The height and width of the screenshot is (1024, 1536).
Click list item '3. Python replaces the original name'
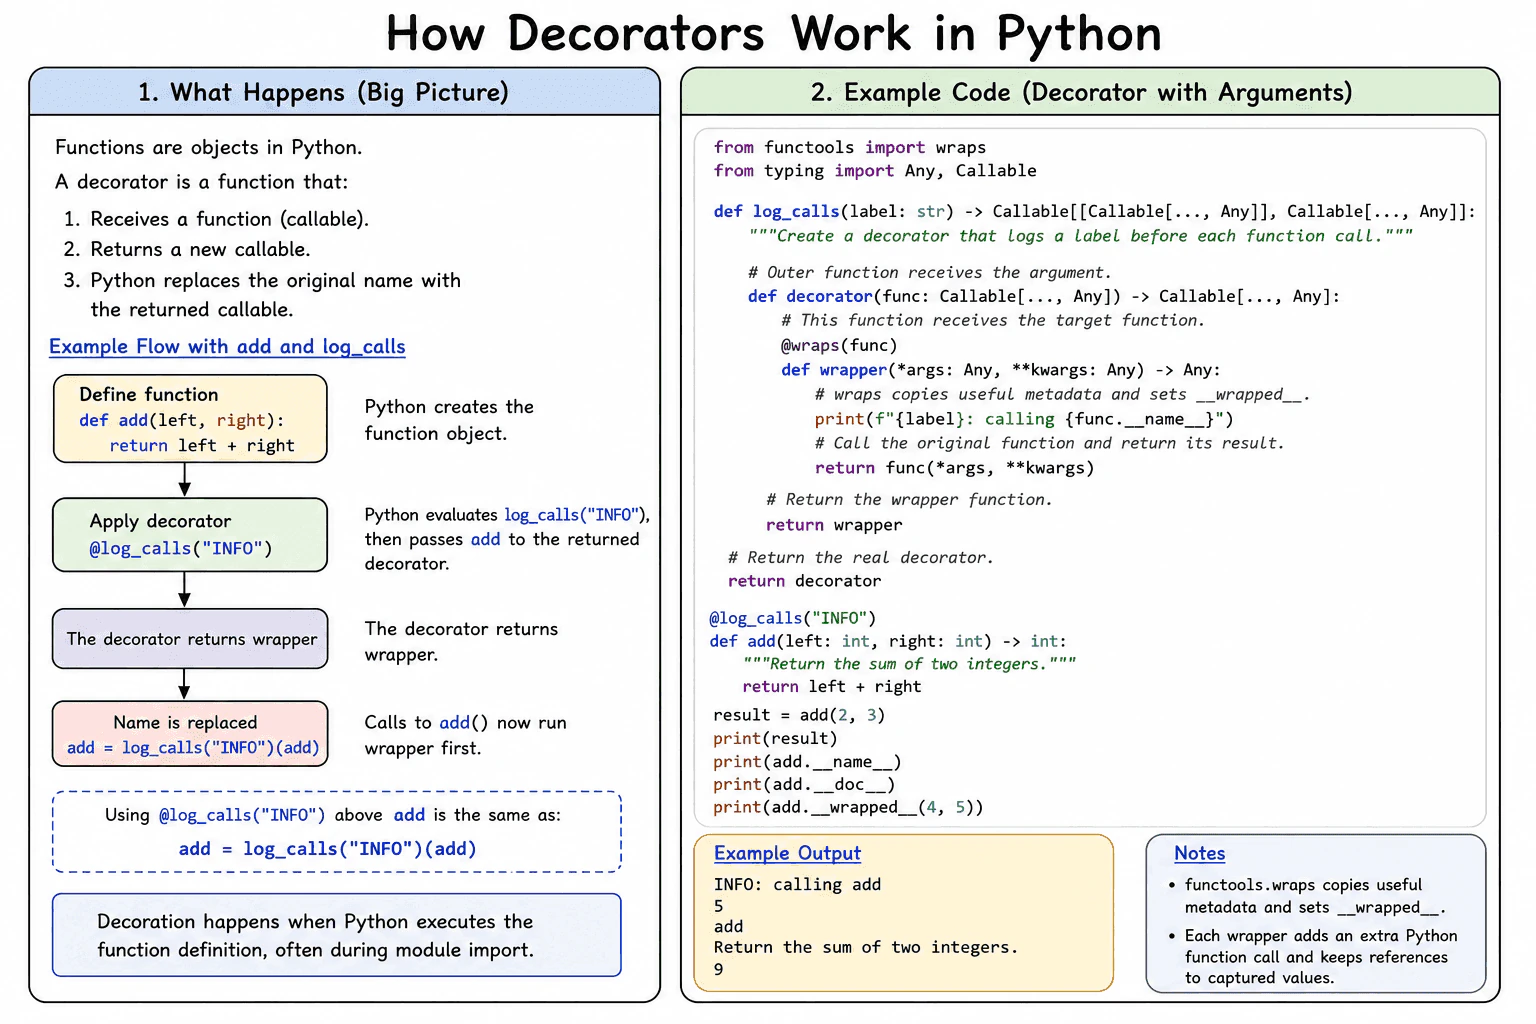262,295
